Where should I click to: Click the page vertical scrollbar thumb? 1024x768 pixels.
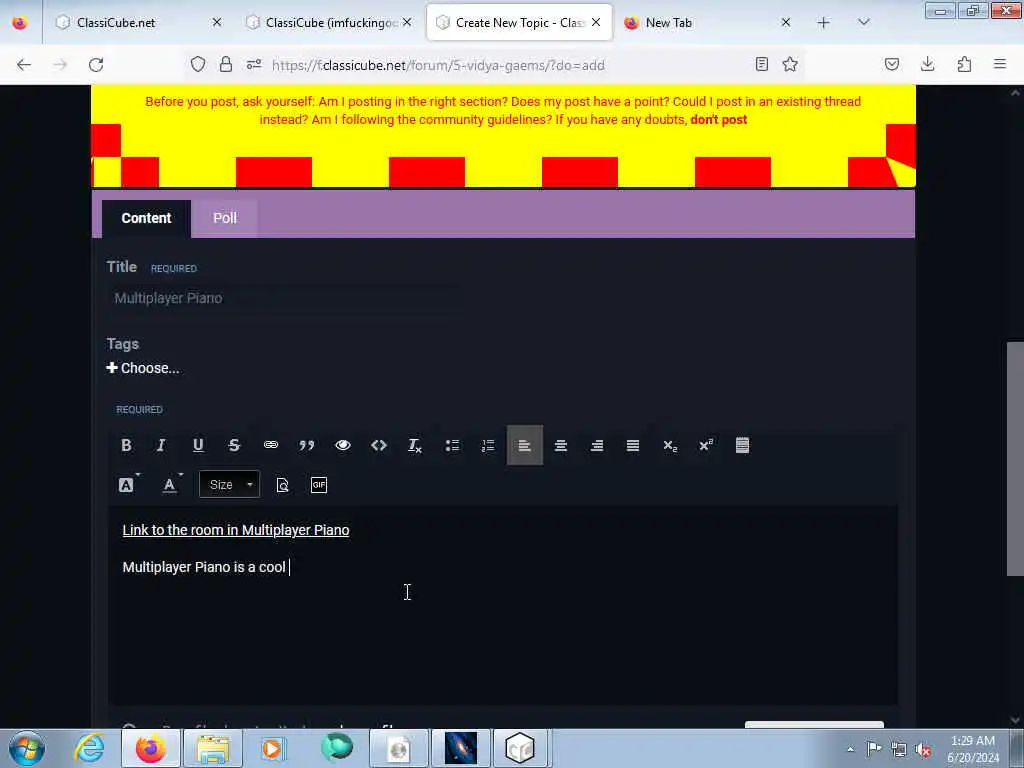[x=1015, y=458]
